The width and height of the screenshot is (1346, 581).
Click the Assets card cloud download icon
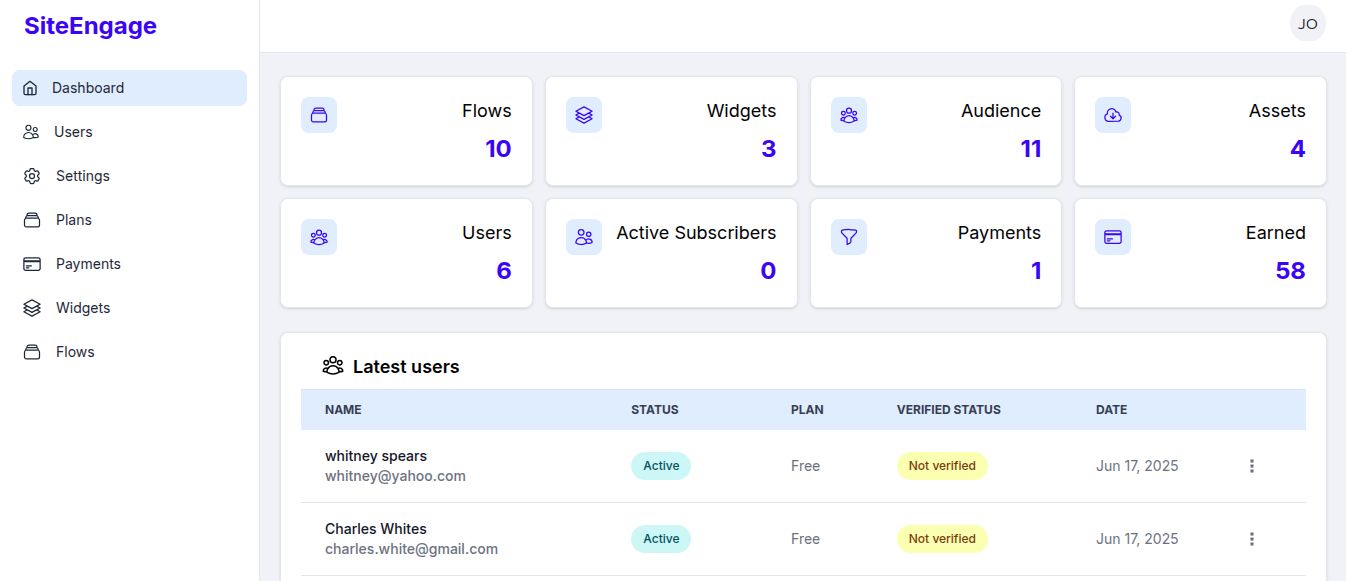coord(1113,115)
